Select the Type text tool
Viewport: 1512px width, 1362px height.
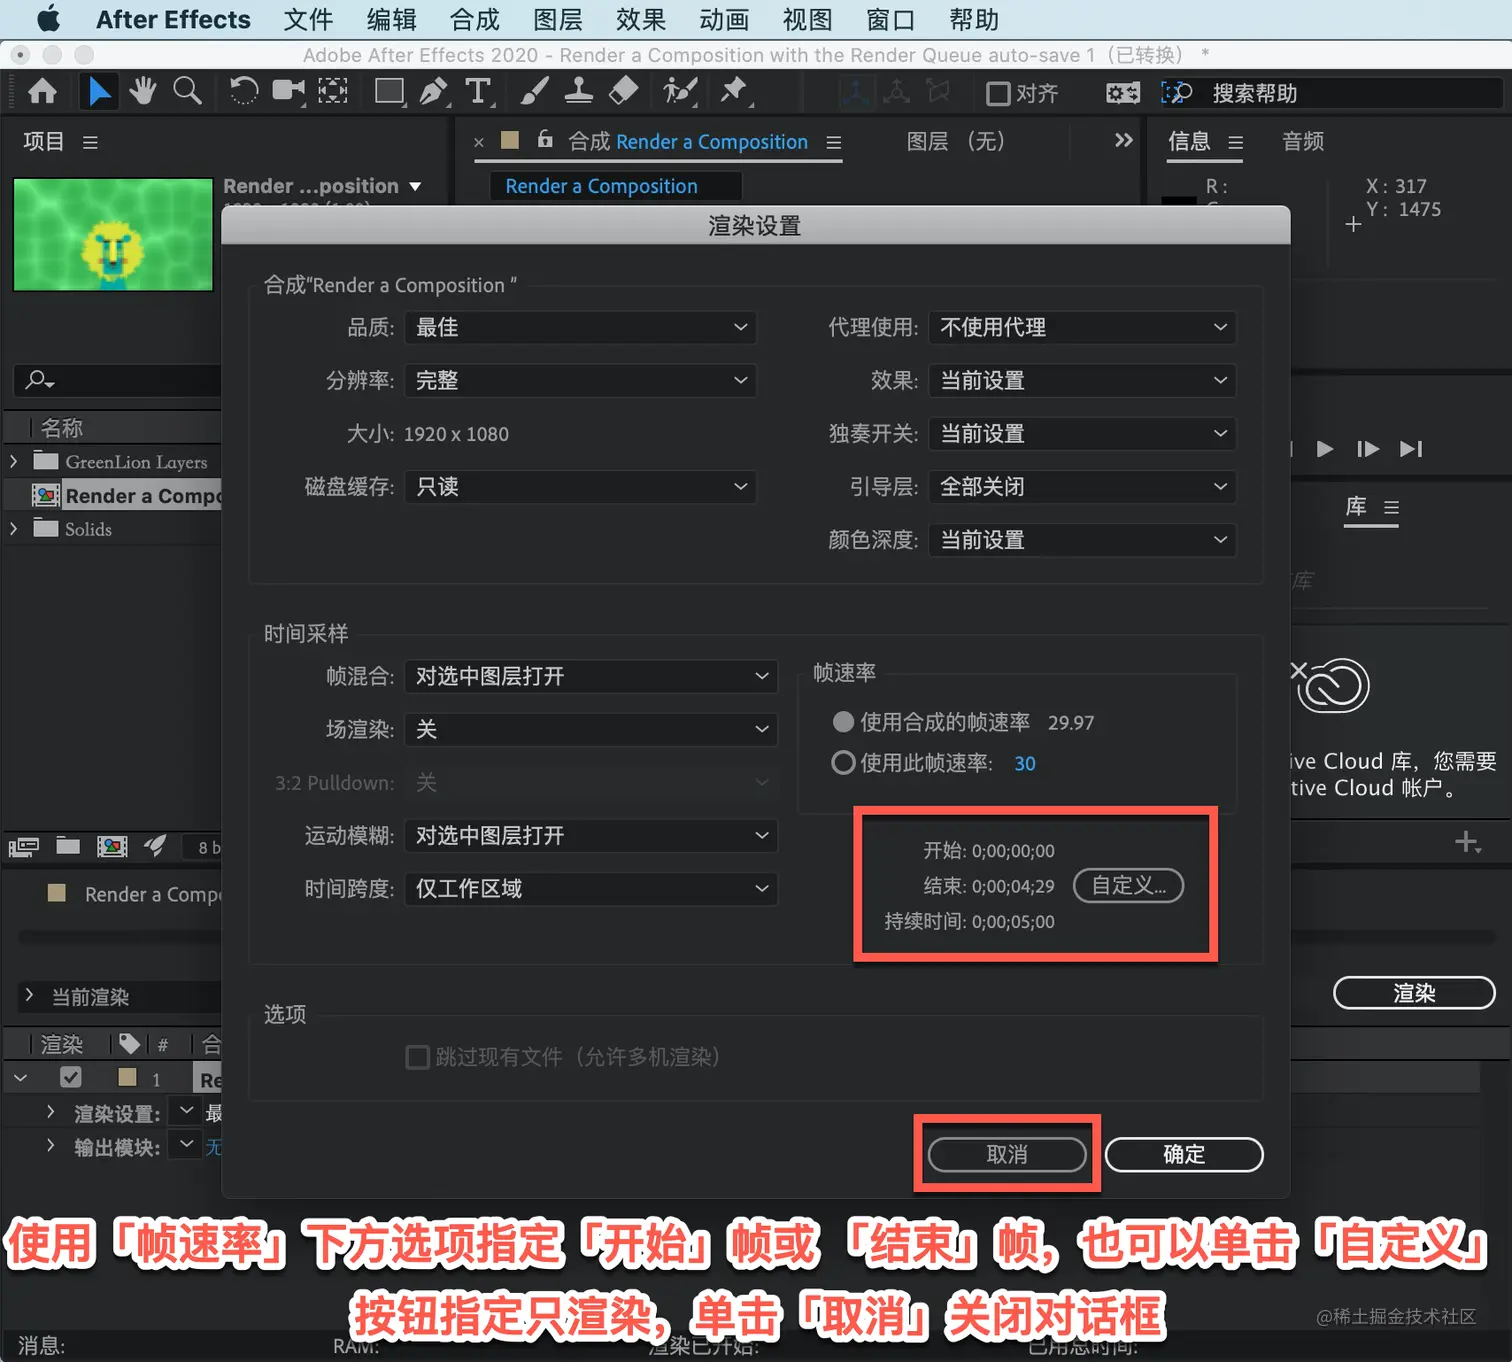point(478,92)
